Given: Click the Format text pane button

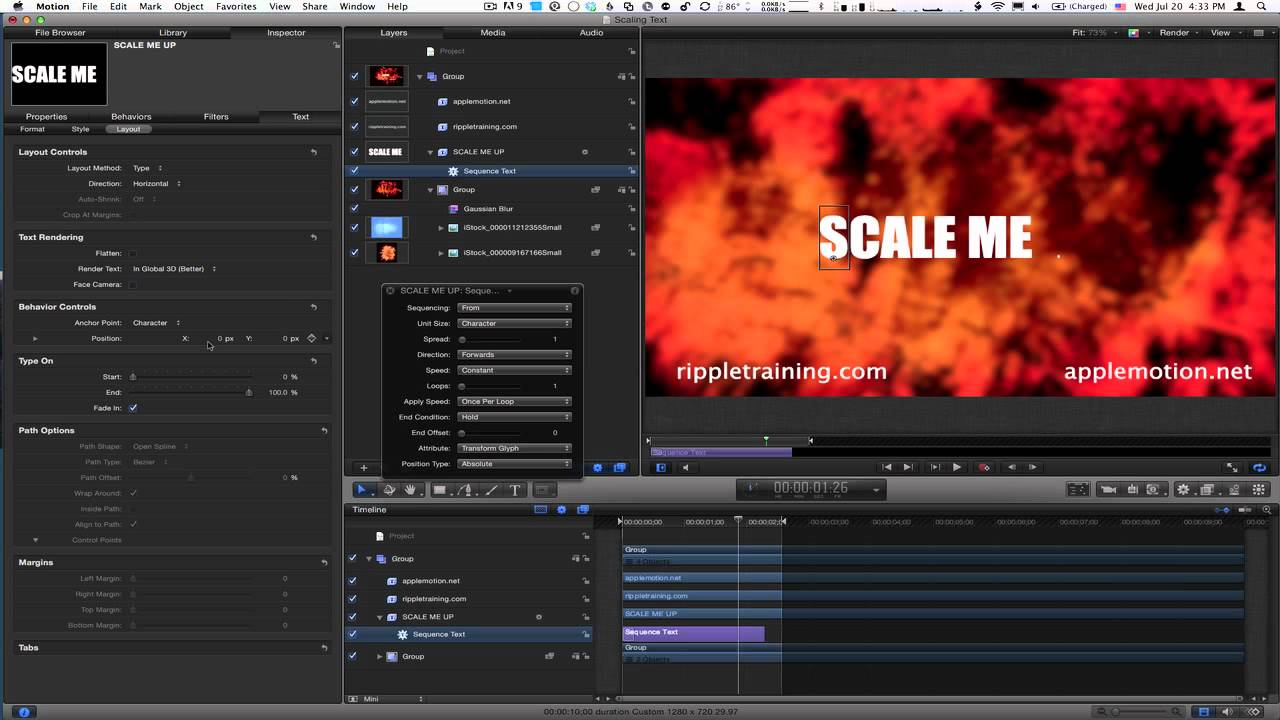Looking at the screenshot, I should tap(32, 129).
